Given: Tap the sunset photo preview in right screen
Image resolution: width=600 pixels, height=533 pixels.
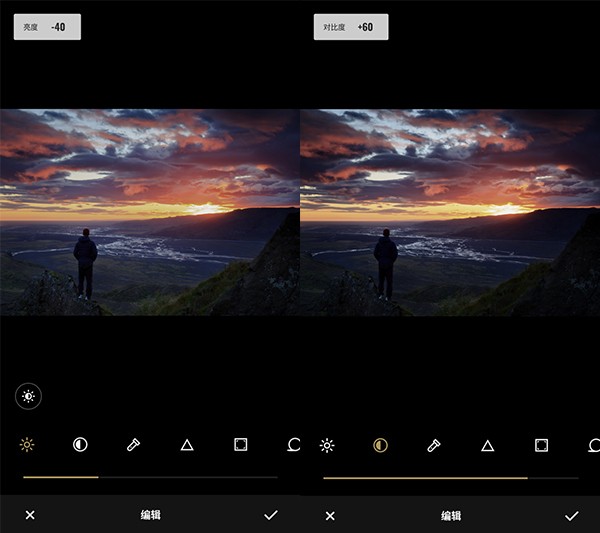Looking at the screenshot, I should click(x=450, y=212).
